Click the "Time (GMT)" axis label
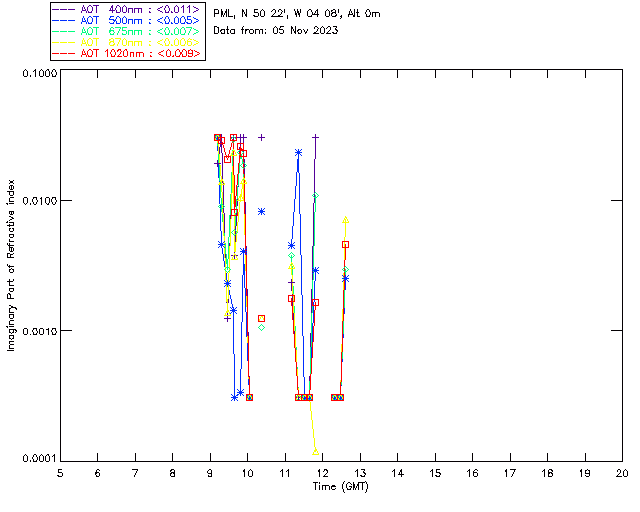 [340, 486]
